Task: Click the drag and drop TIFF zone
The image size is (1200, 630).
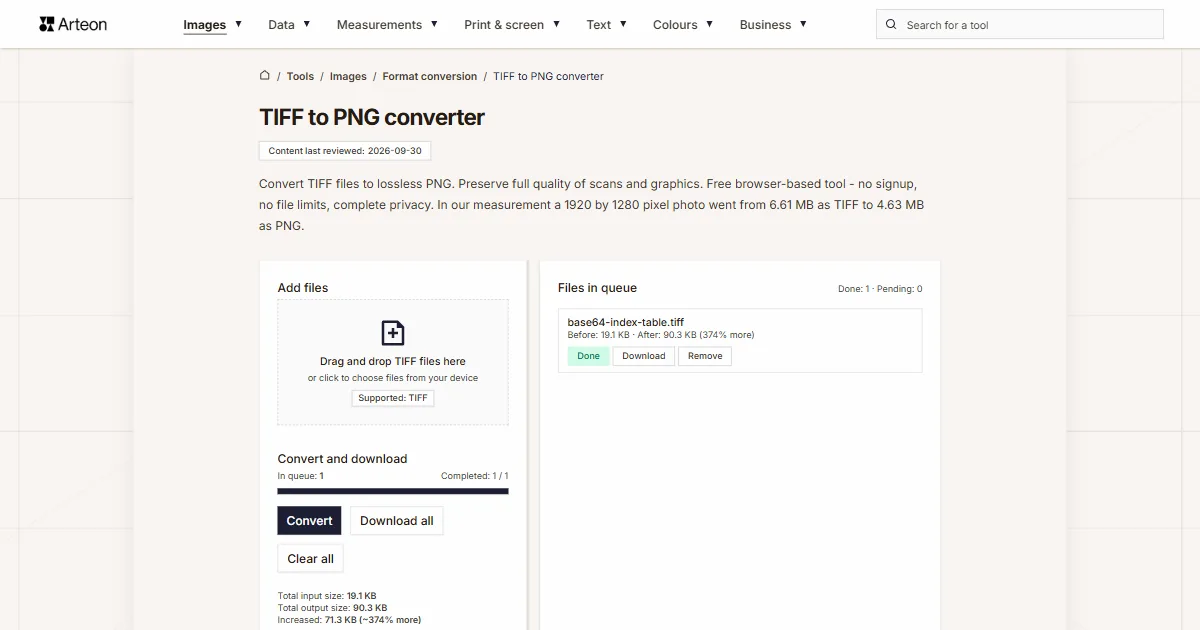Action: point(393,362)
